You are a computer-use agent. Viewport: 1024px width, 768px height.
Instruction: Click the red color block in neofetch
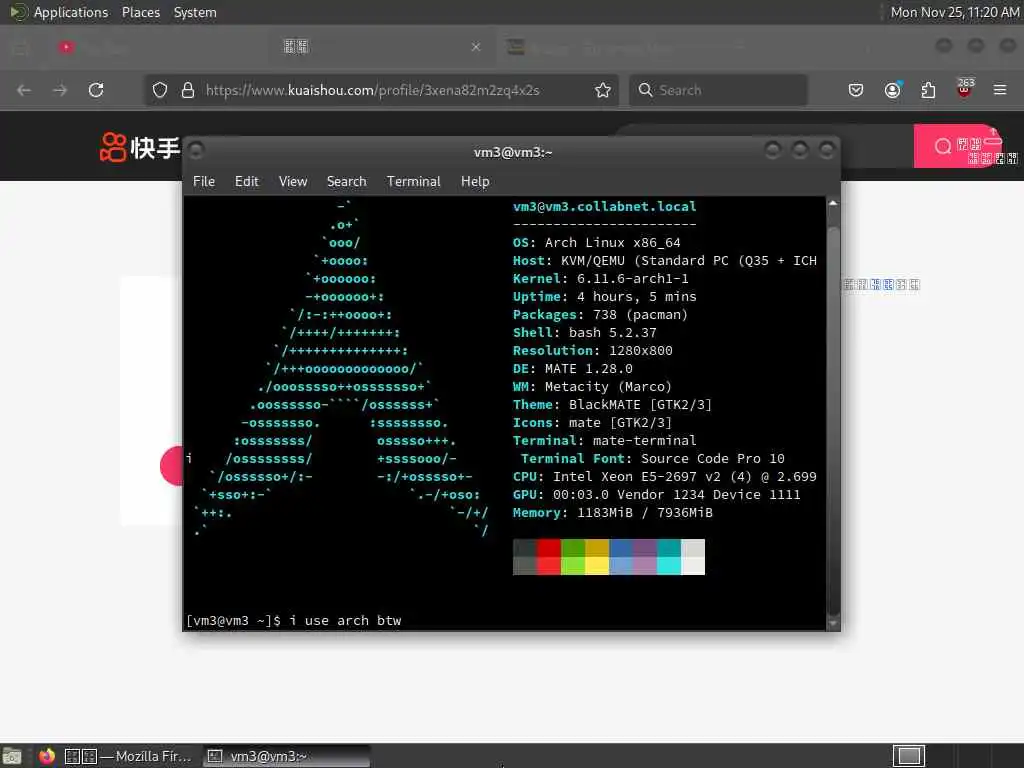pos(549,556)
